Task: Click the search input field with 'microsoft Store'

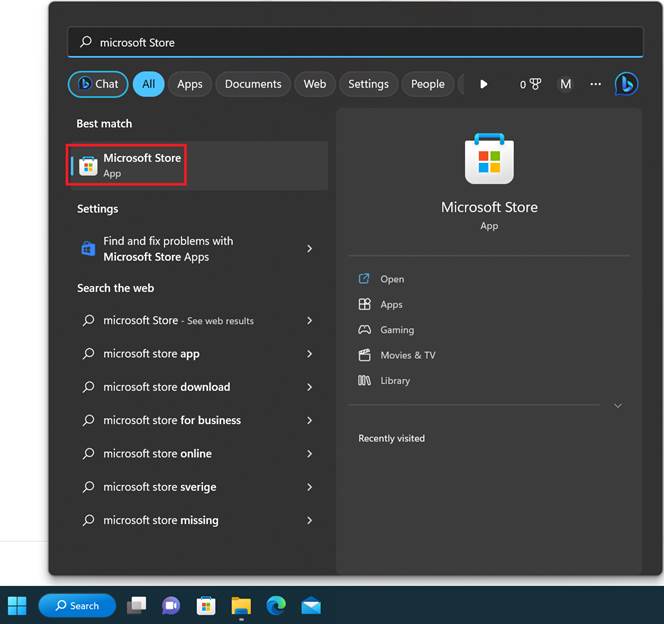Action: coord(355,42)
